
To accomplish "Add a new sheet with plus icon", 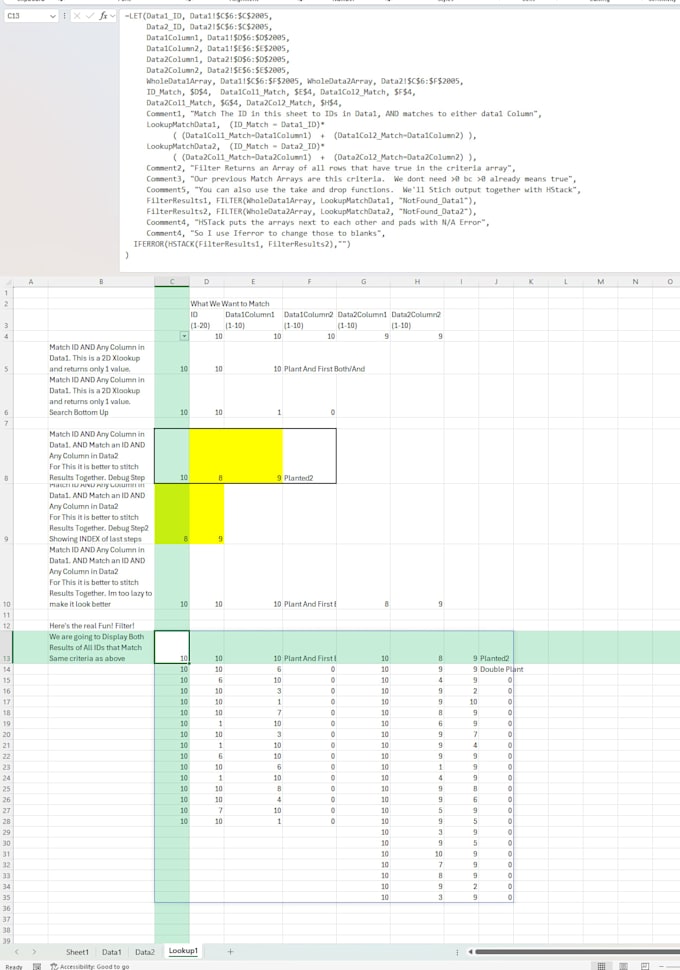I will pos(230,951).
